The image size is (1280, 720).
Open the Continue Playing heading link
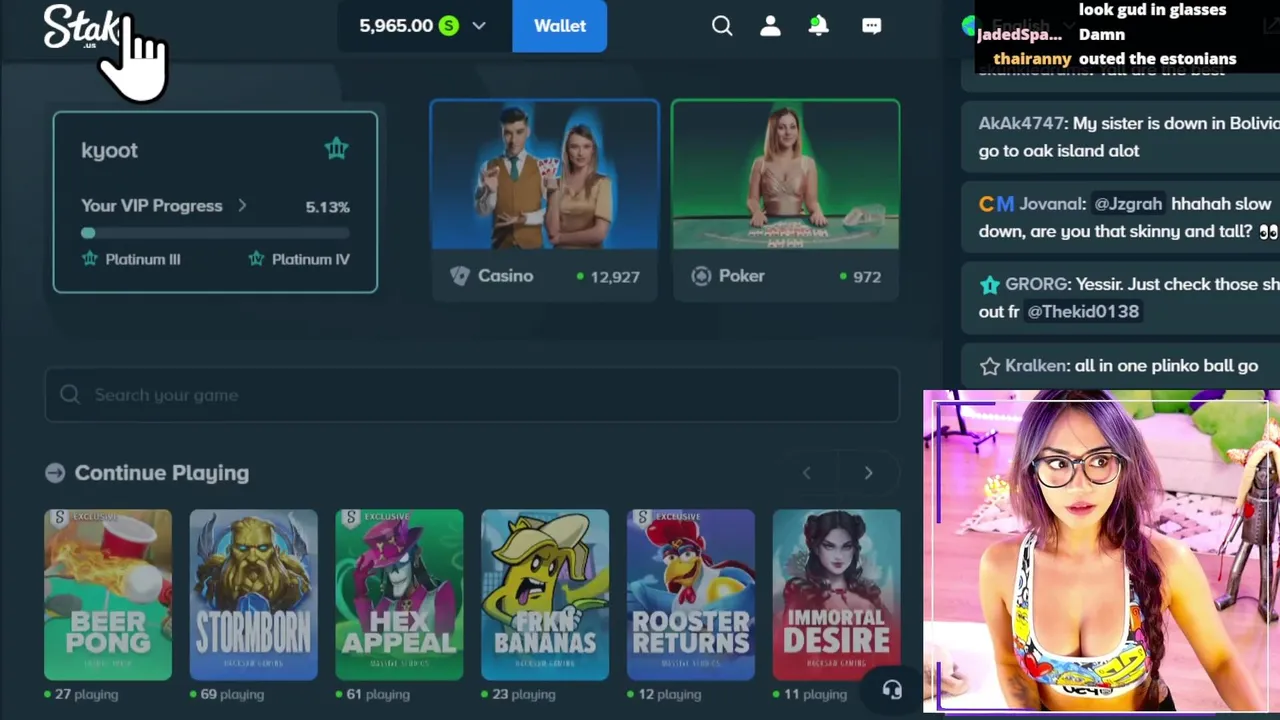pos(161,473)
